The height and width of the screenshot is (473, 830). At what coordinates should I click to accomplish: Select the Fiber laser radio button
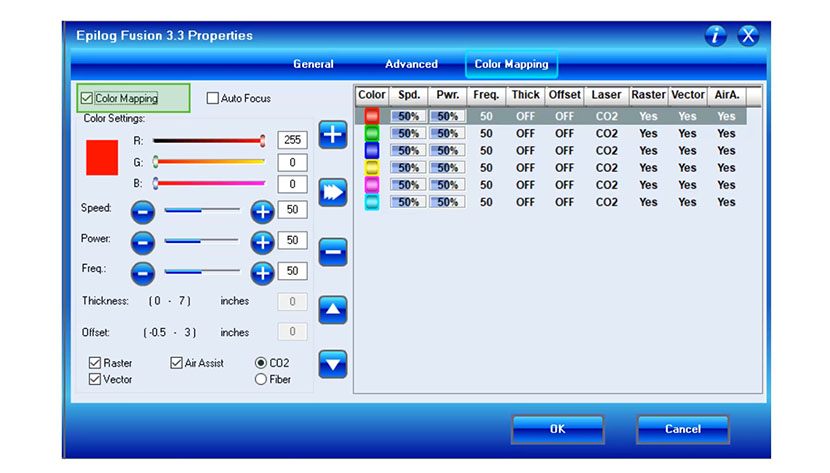(x=261, y=379)
